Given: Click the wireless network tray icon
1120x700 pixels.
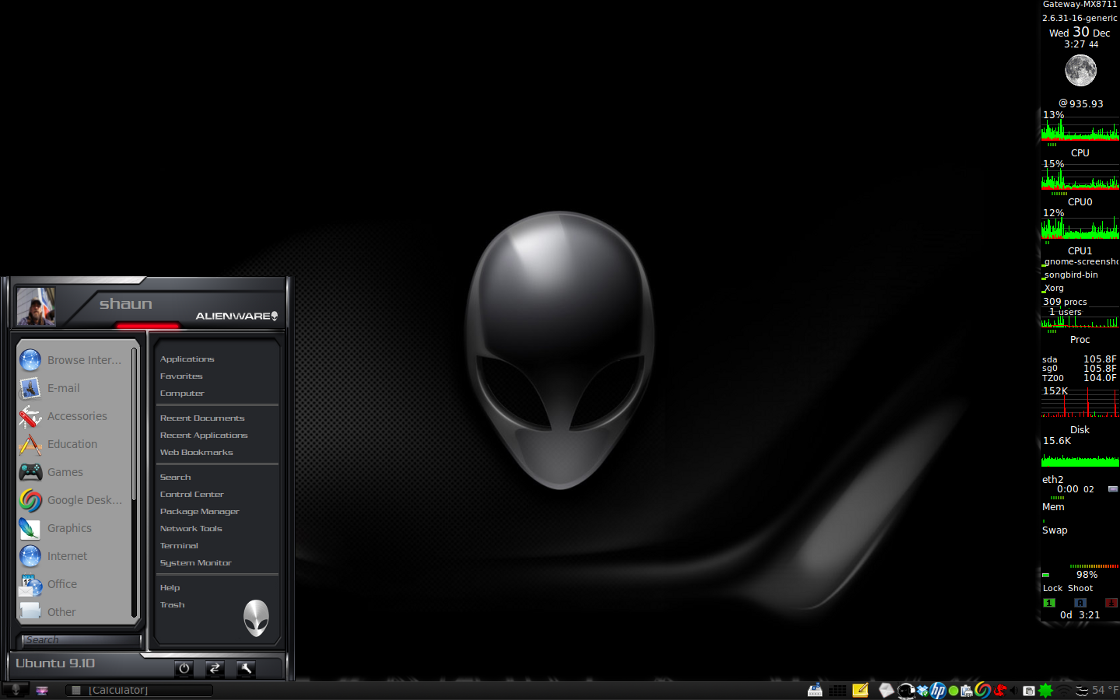Looking at the screenshot, I should [x=1064, y=690].
